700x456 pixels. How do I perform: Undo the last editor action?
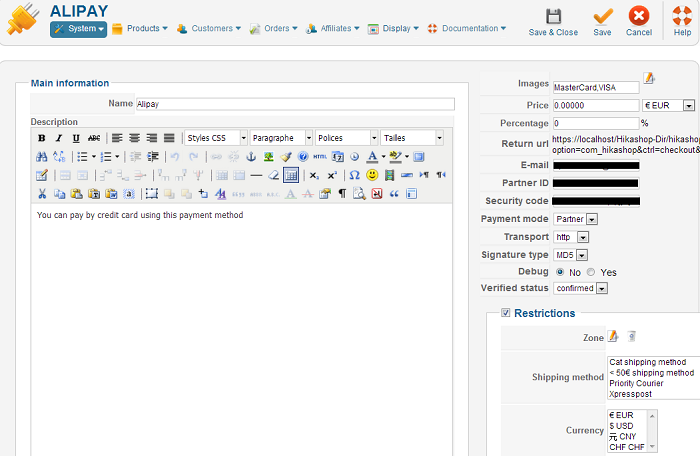click(175, 157)
